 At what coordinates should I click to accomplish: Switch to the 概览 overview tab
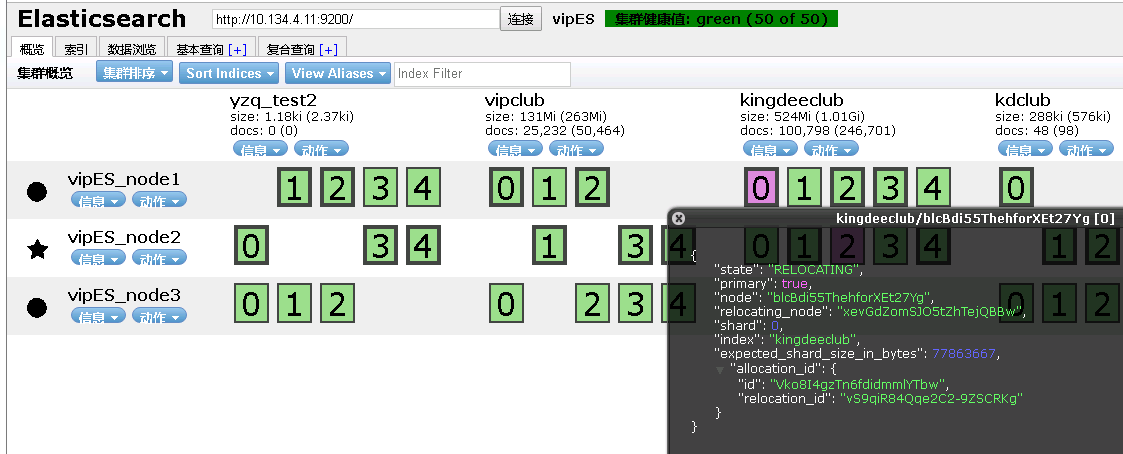click(32, 49)
